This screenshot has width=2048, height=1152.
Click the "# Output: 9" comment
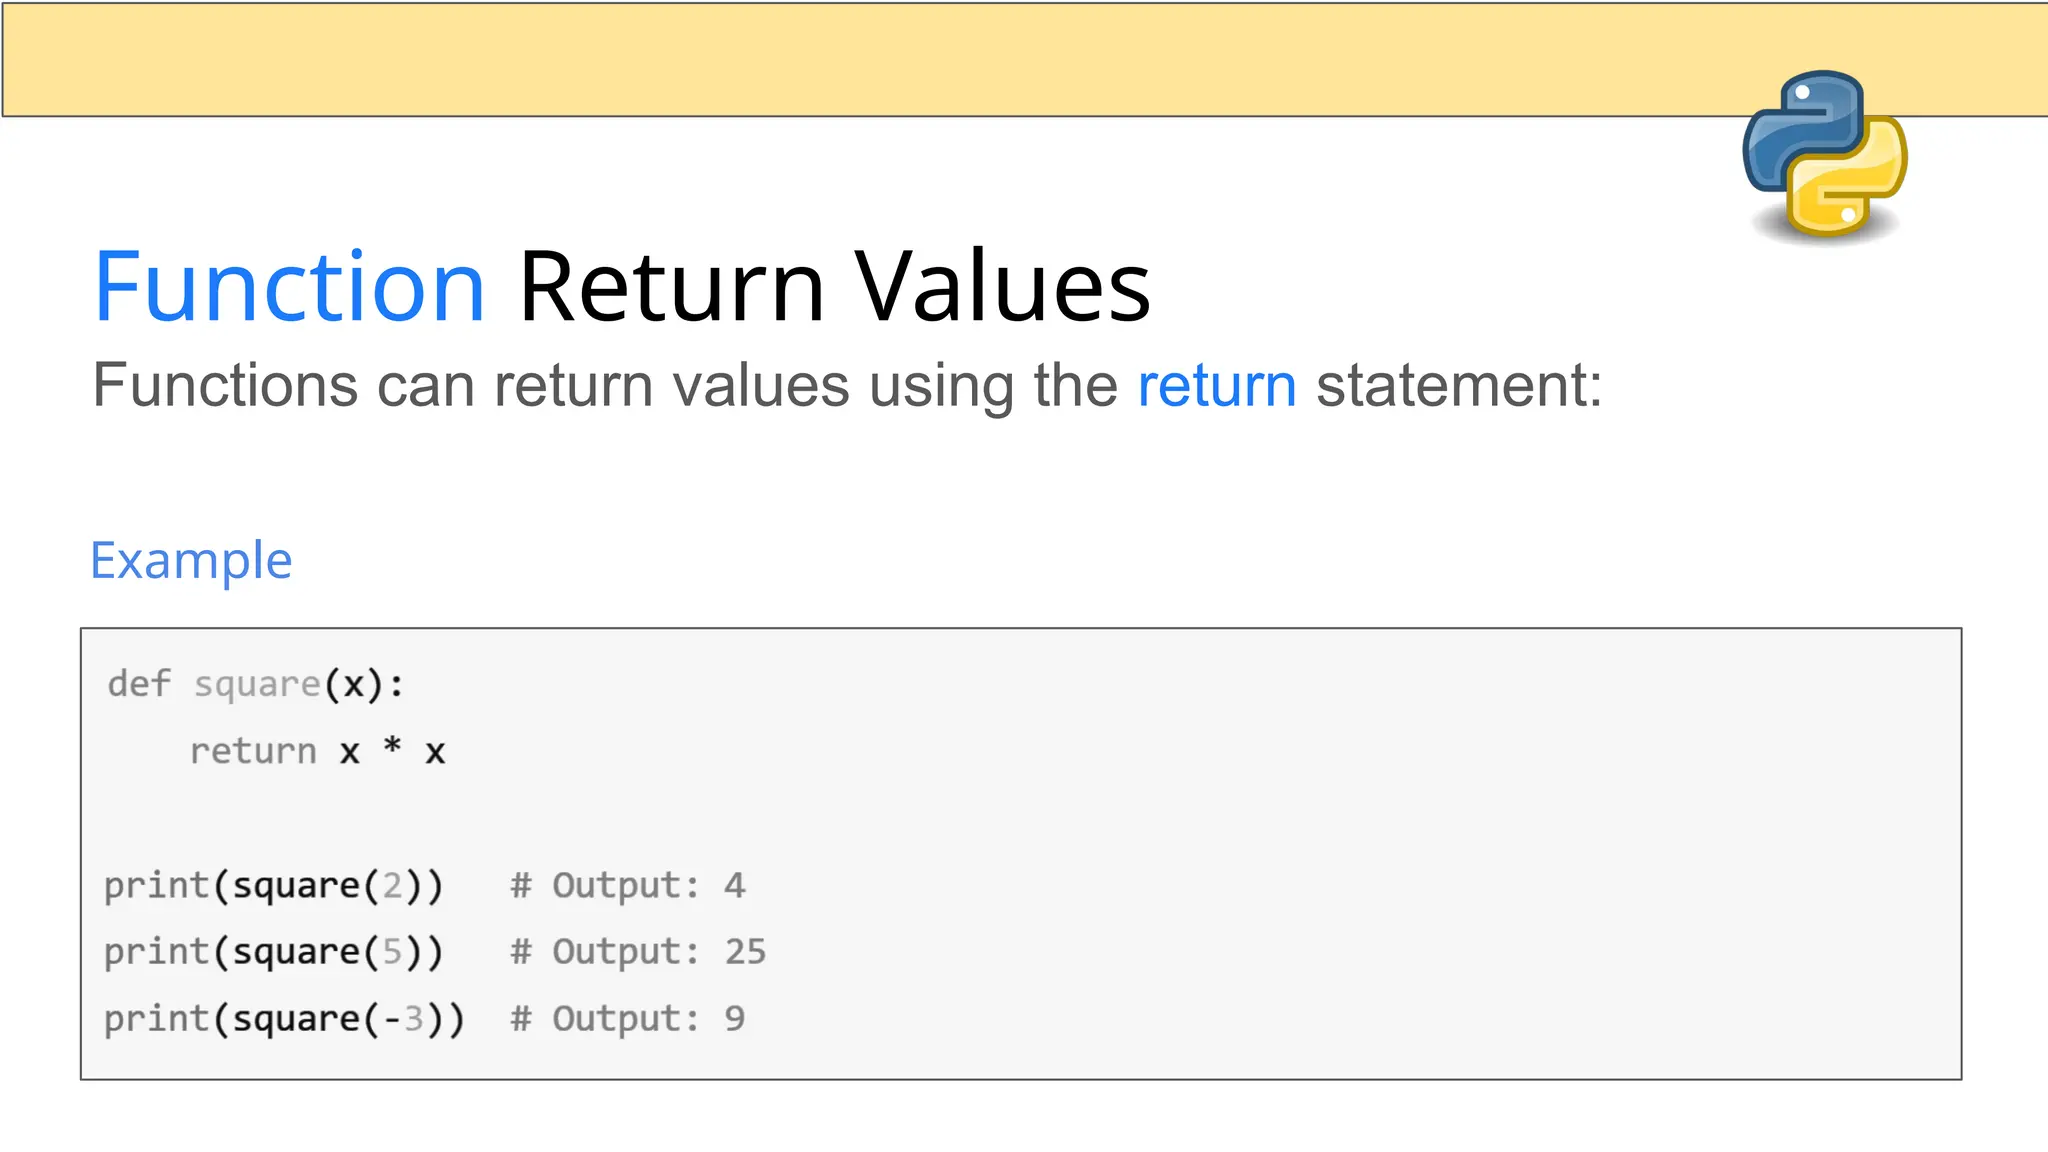(x=627, y=1019)
